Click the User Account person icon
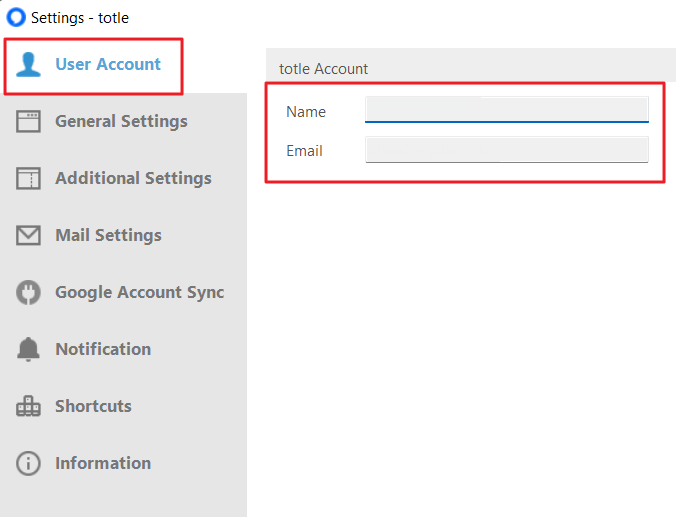The height and width of the screenshot is (517, 676). pos(28,65)
